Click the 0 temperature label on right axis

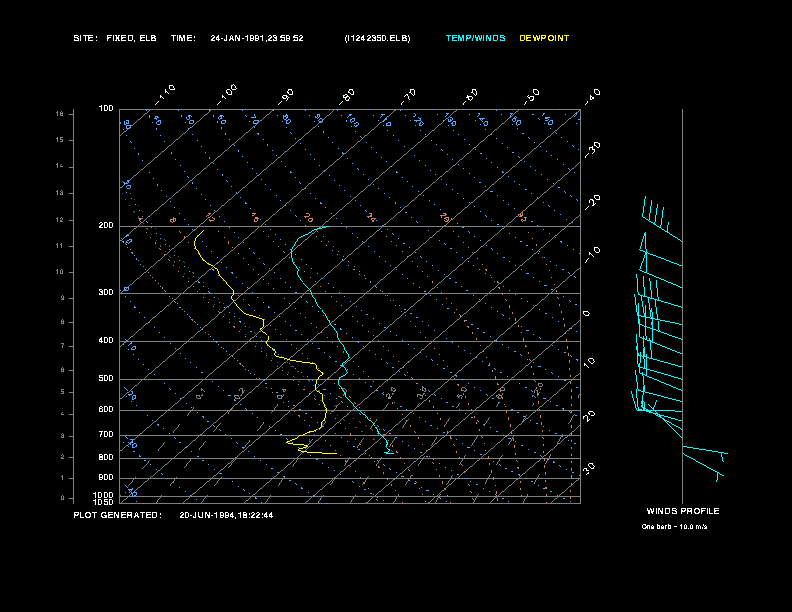point(586,314)
